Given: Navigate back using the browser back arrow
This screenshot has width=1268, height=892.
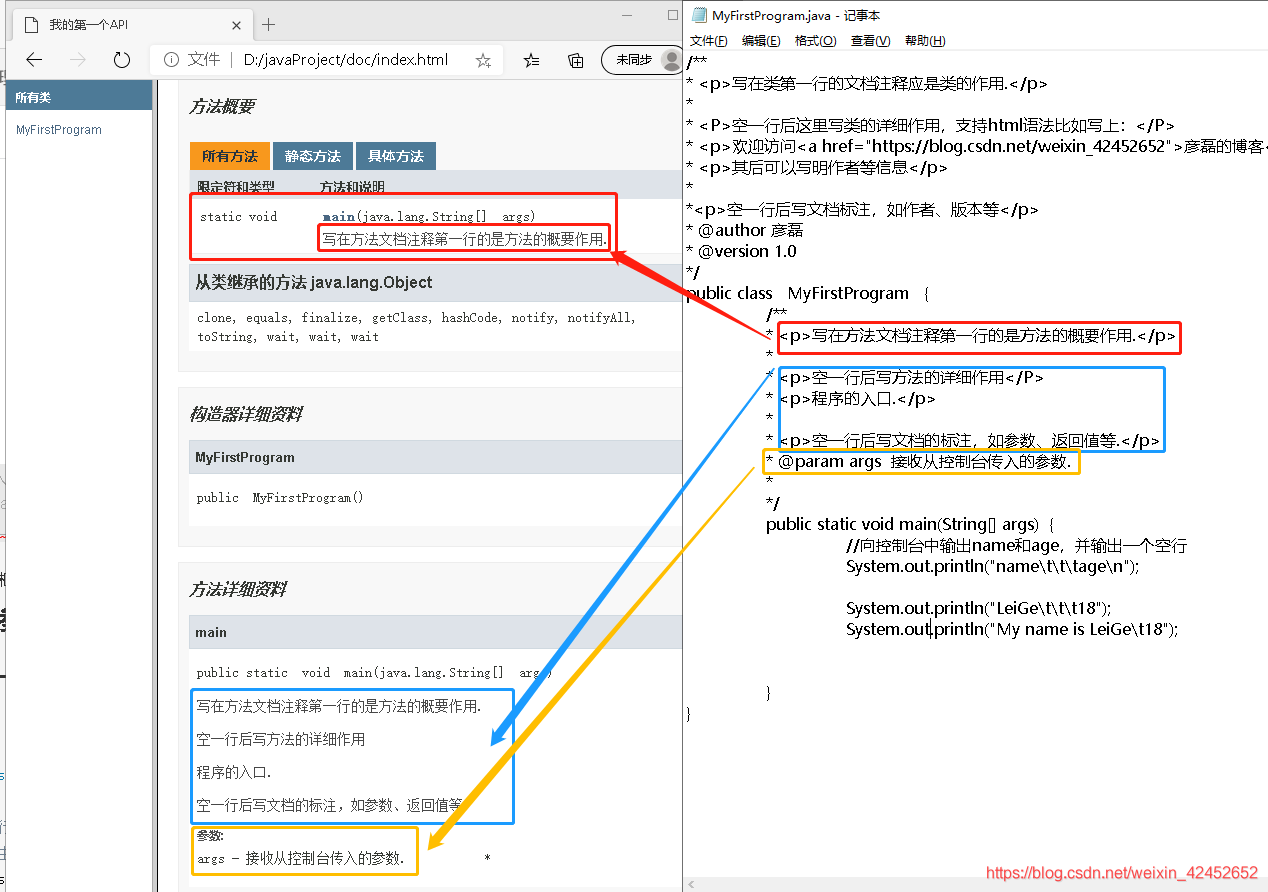Looking at the screenshot, I should point(34,60).
